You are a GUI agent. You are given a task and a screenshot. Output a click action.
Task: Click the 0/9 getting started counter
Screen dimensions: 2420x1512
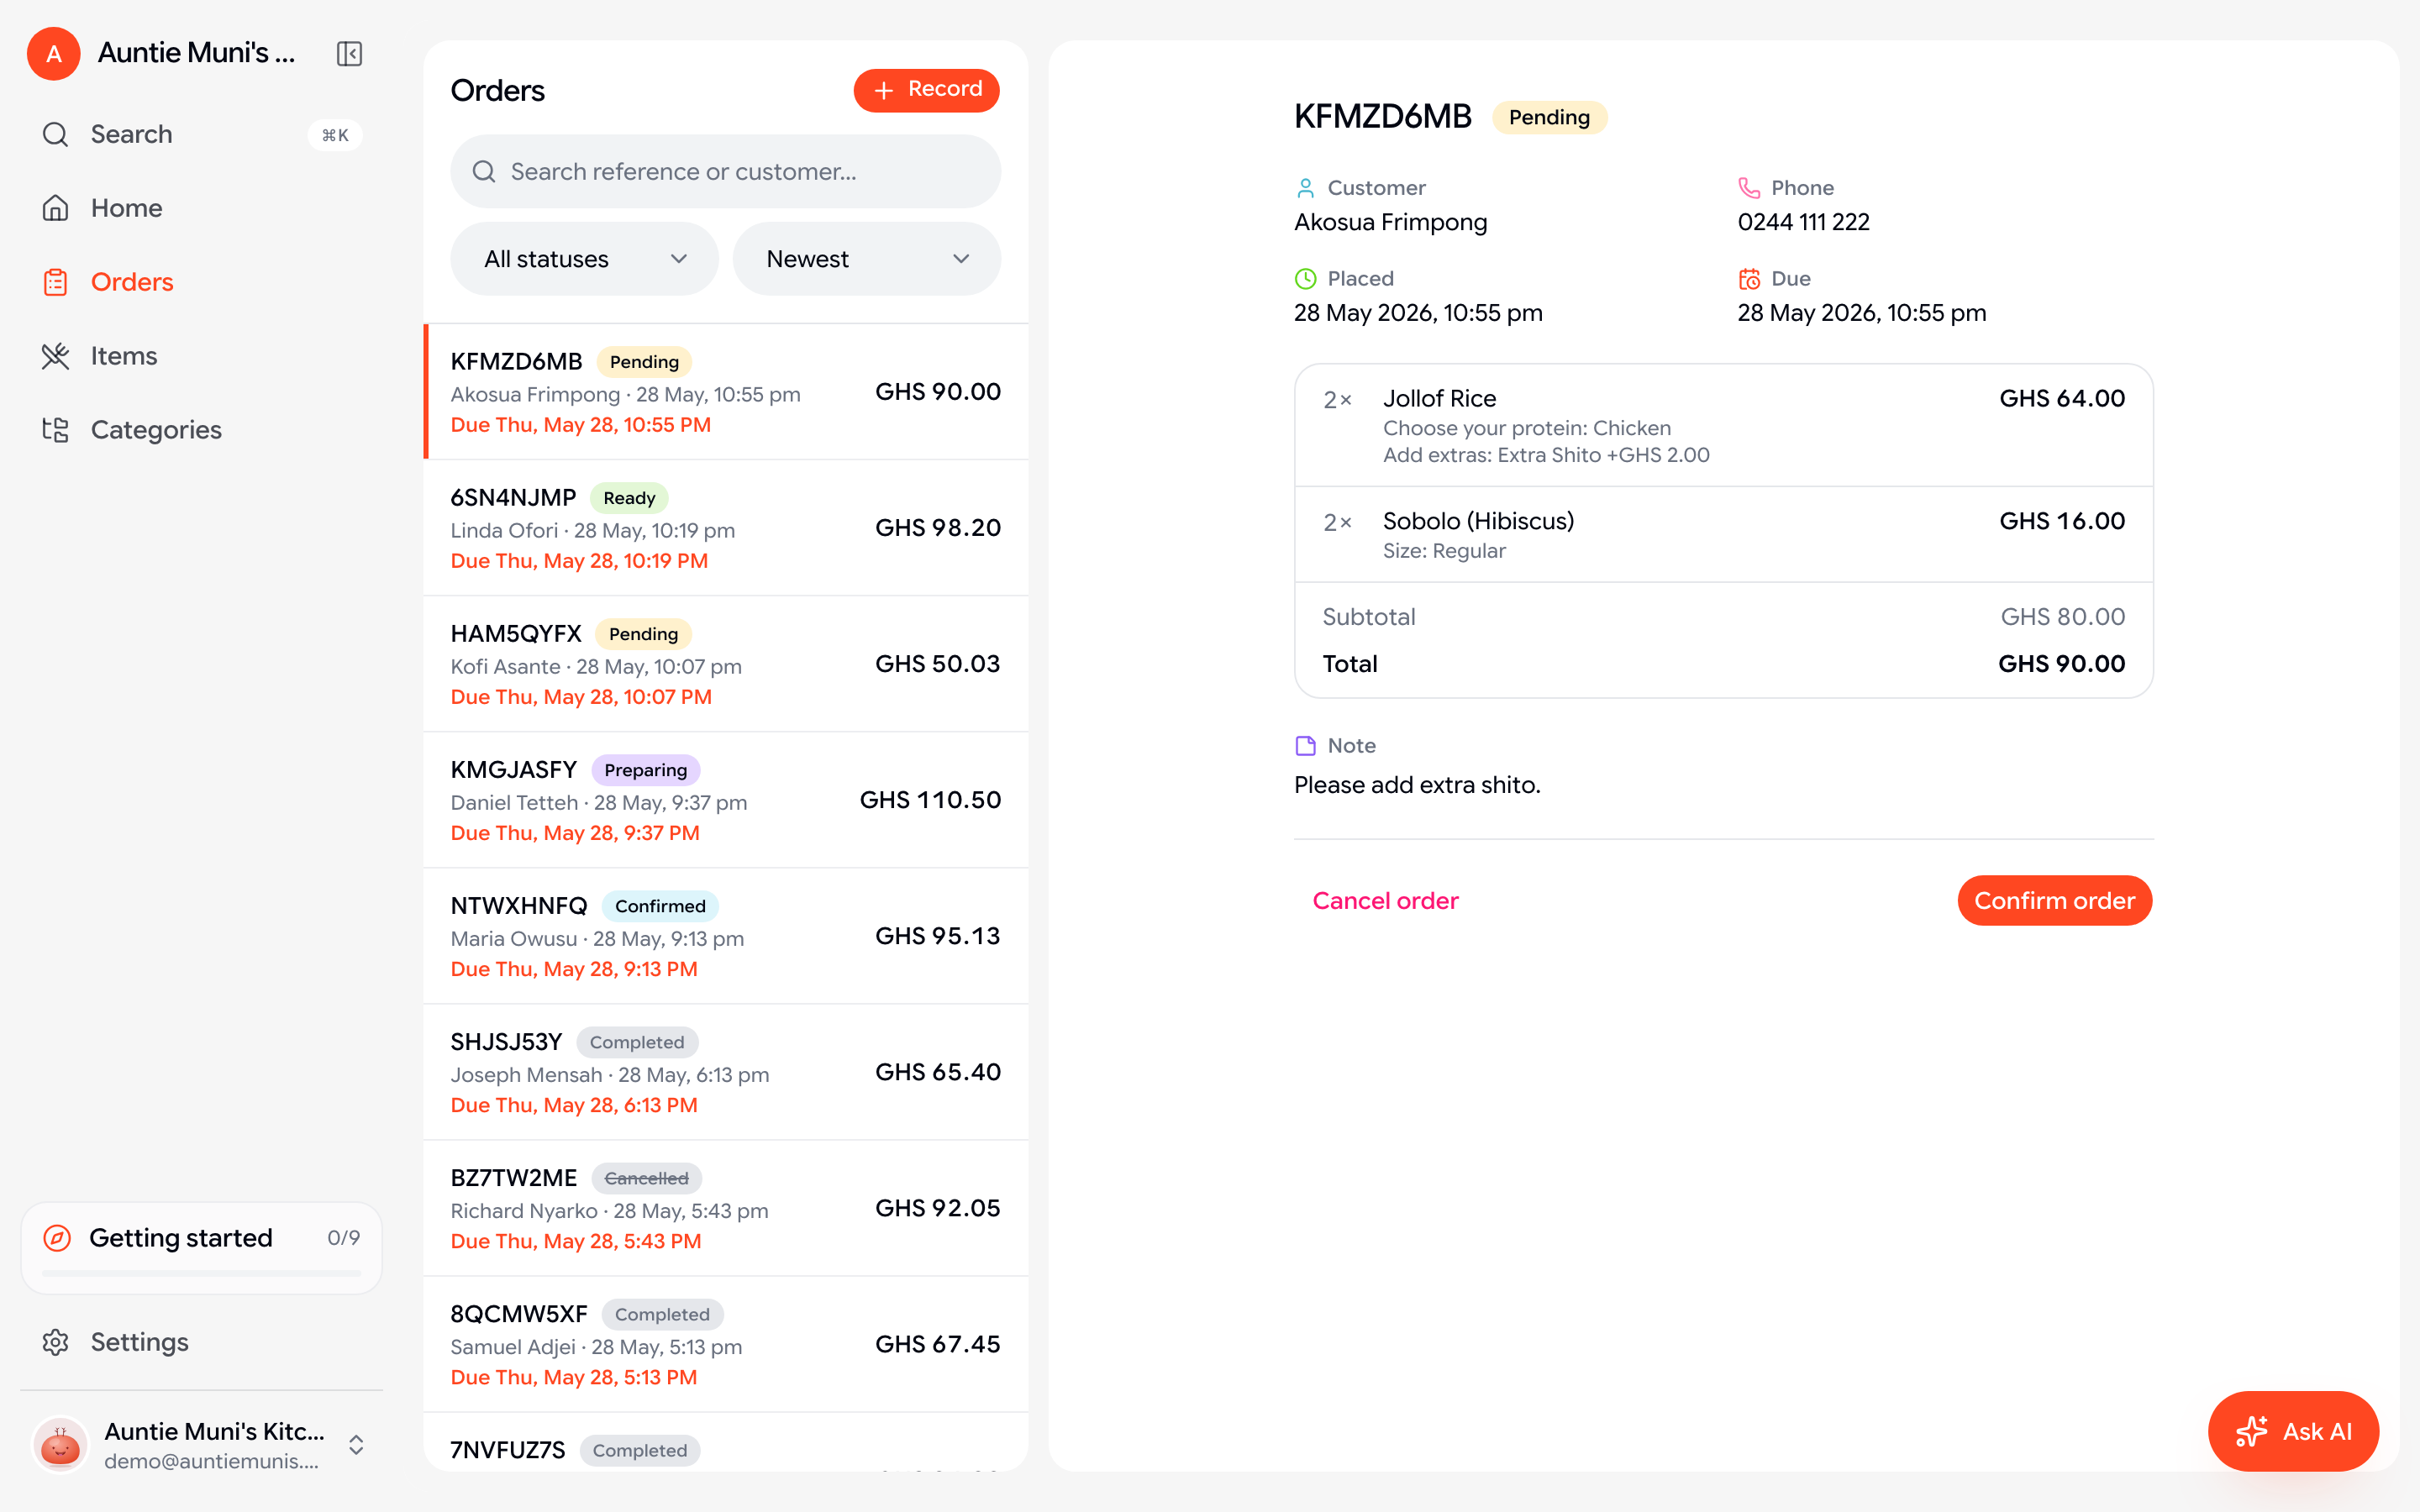343,1238
